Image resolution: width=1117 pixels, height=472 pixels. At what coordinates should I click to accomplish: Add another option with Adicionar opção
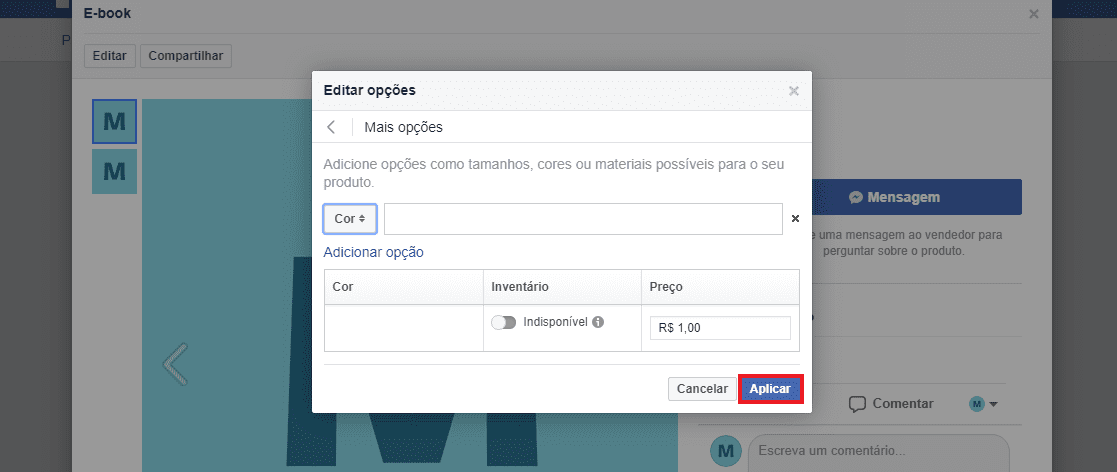pyautogui.click(x=373, y=252)
